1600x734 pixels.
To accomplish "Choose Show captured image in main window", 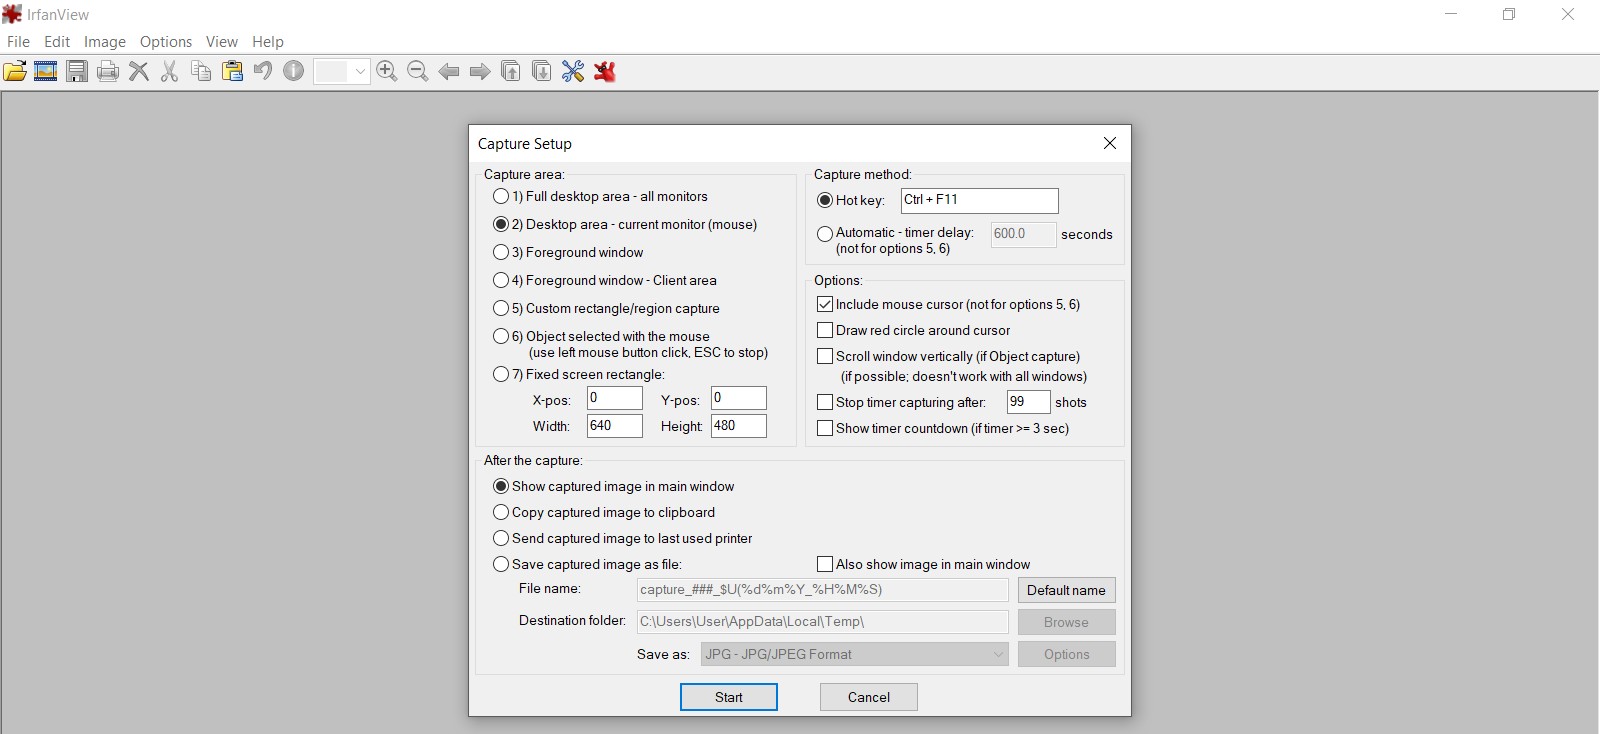I will 613,486.
